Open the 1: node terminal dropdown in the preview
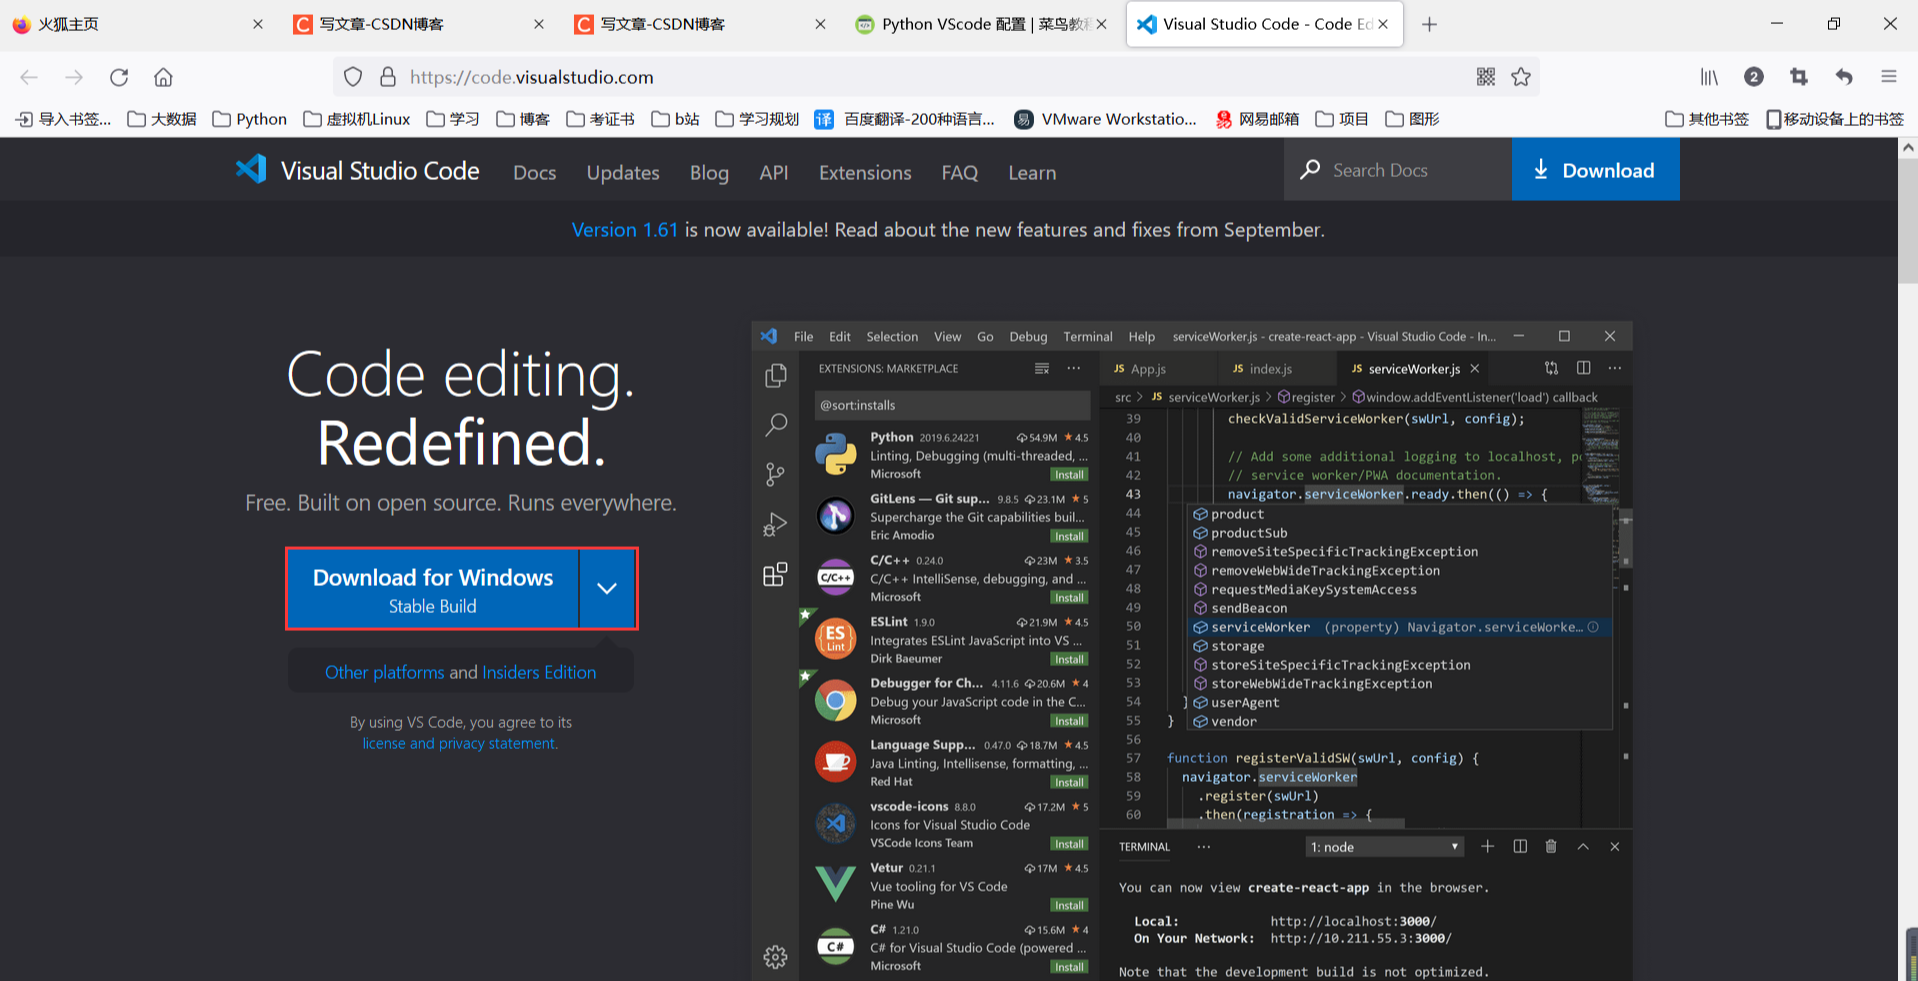The image size is (1918, 981). pos(1385,847)
